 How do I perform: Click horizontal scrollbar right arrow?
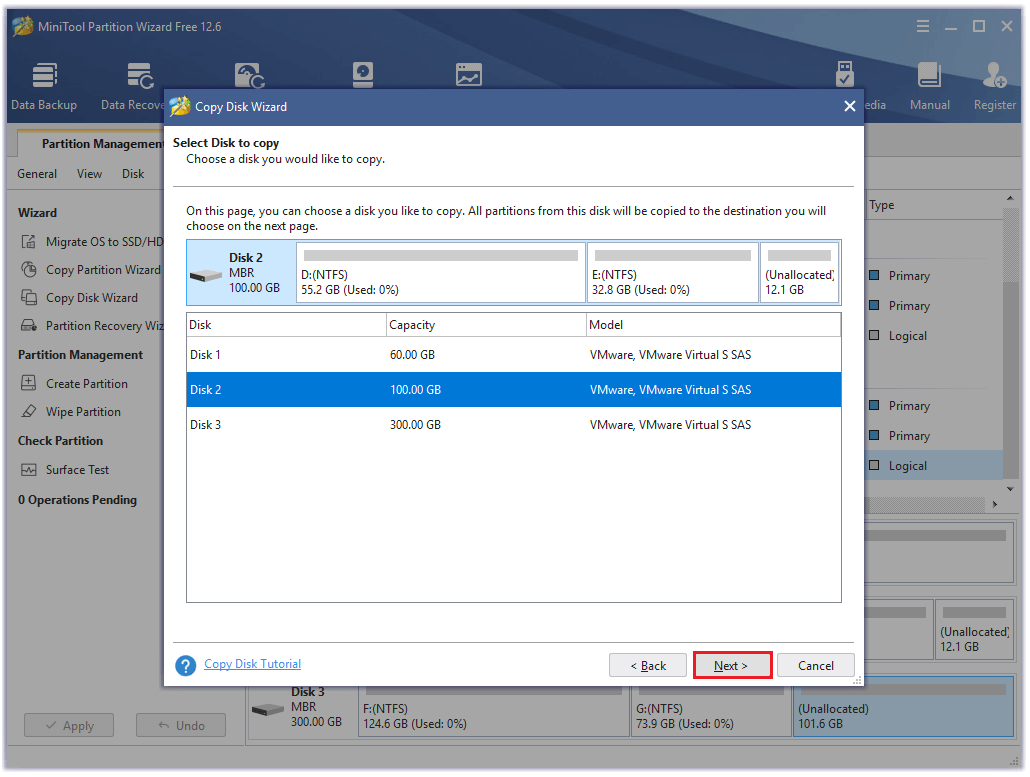[995, 504]
